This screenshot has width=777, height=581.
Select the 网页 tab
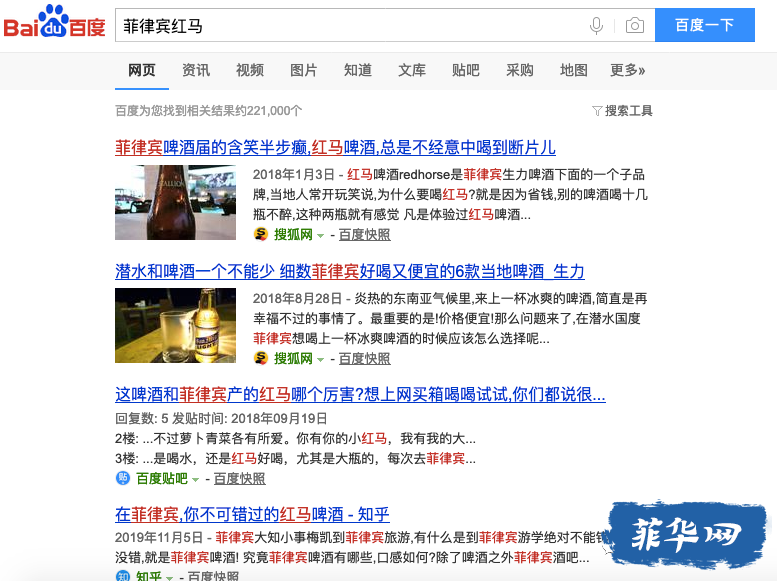(x=142, y=70)
